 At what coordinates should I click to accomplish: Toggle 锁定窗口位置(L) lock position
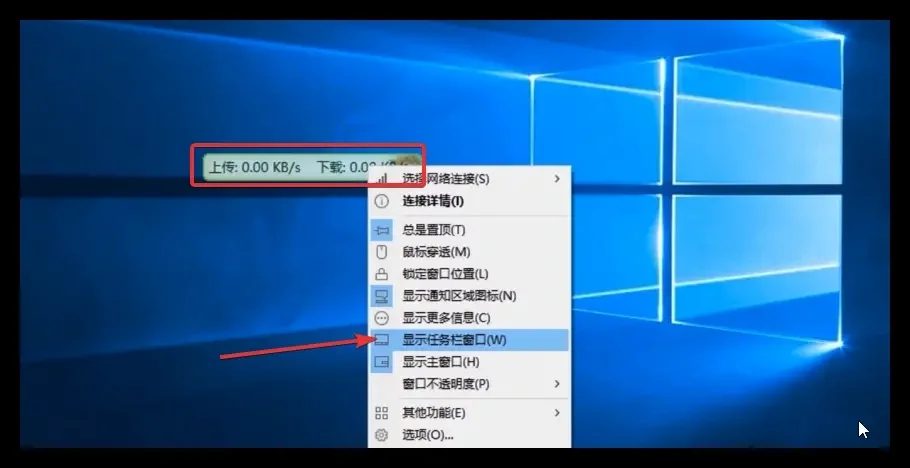[x=469, y=274]
